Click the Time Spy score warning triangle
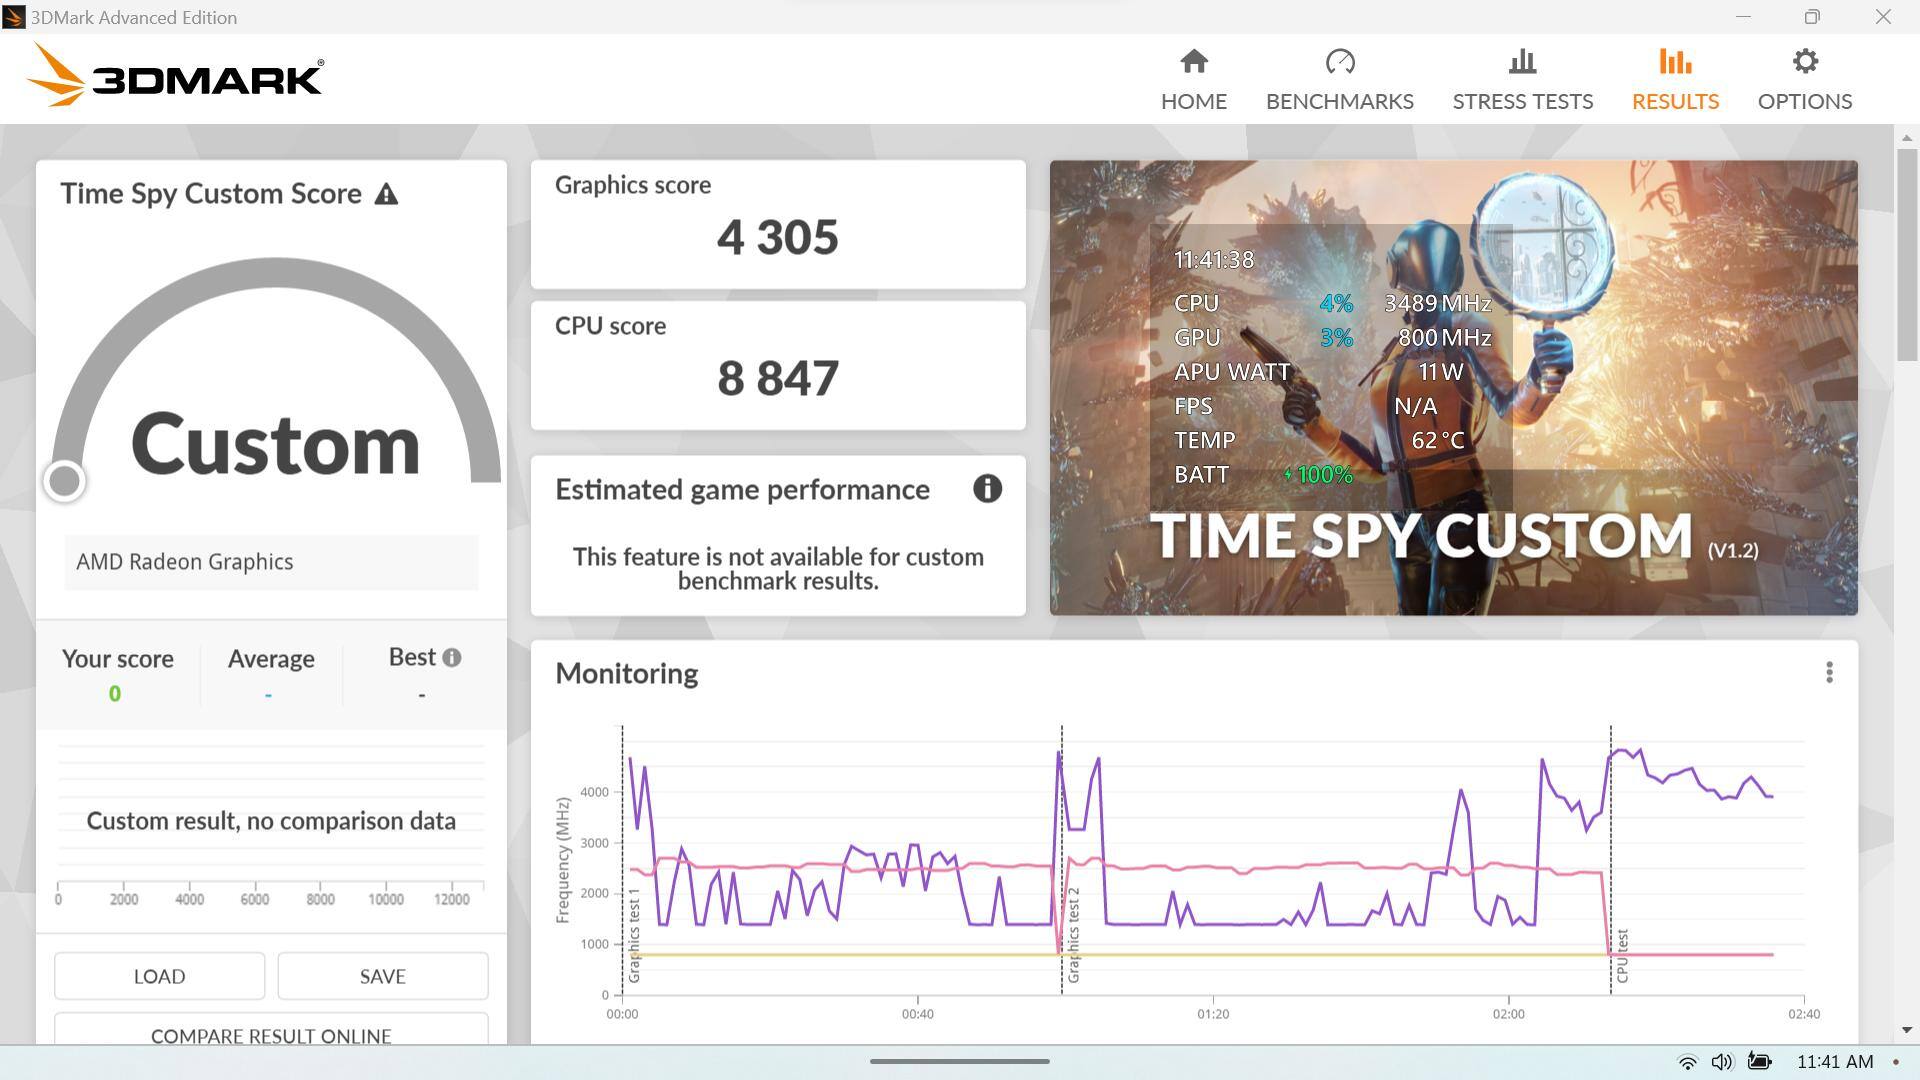1920x1080 pixels. (x=386, y=194)
